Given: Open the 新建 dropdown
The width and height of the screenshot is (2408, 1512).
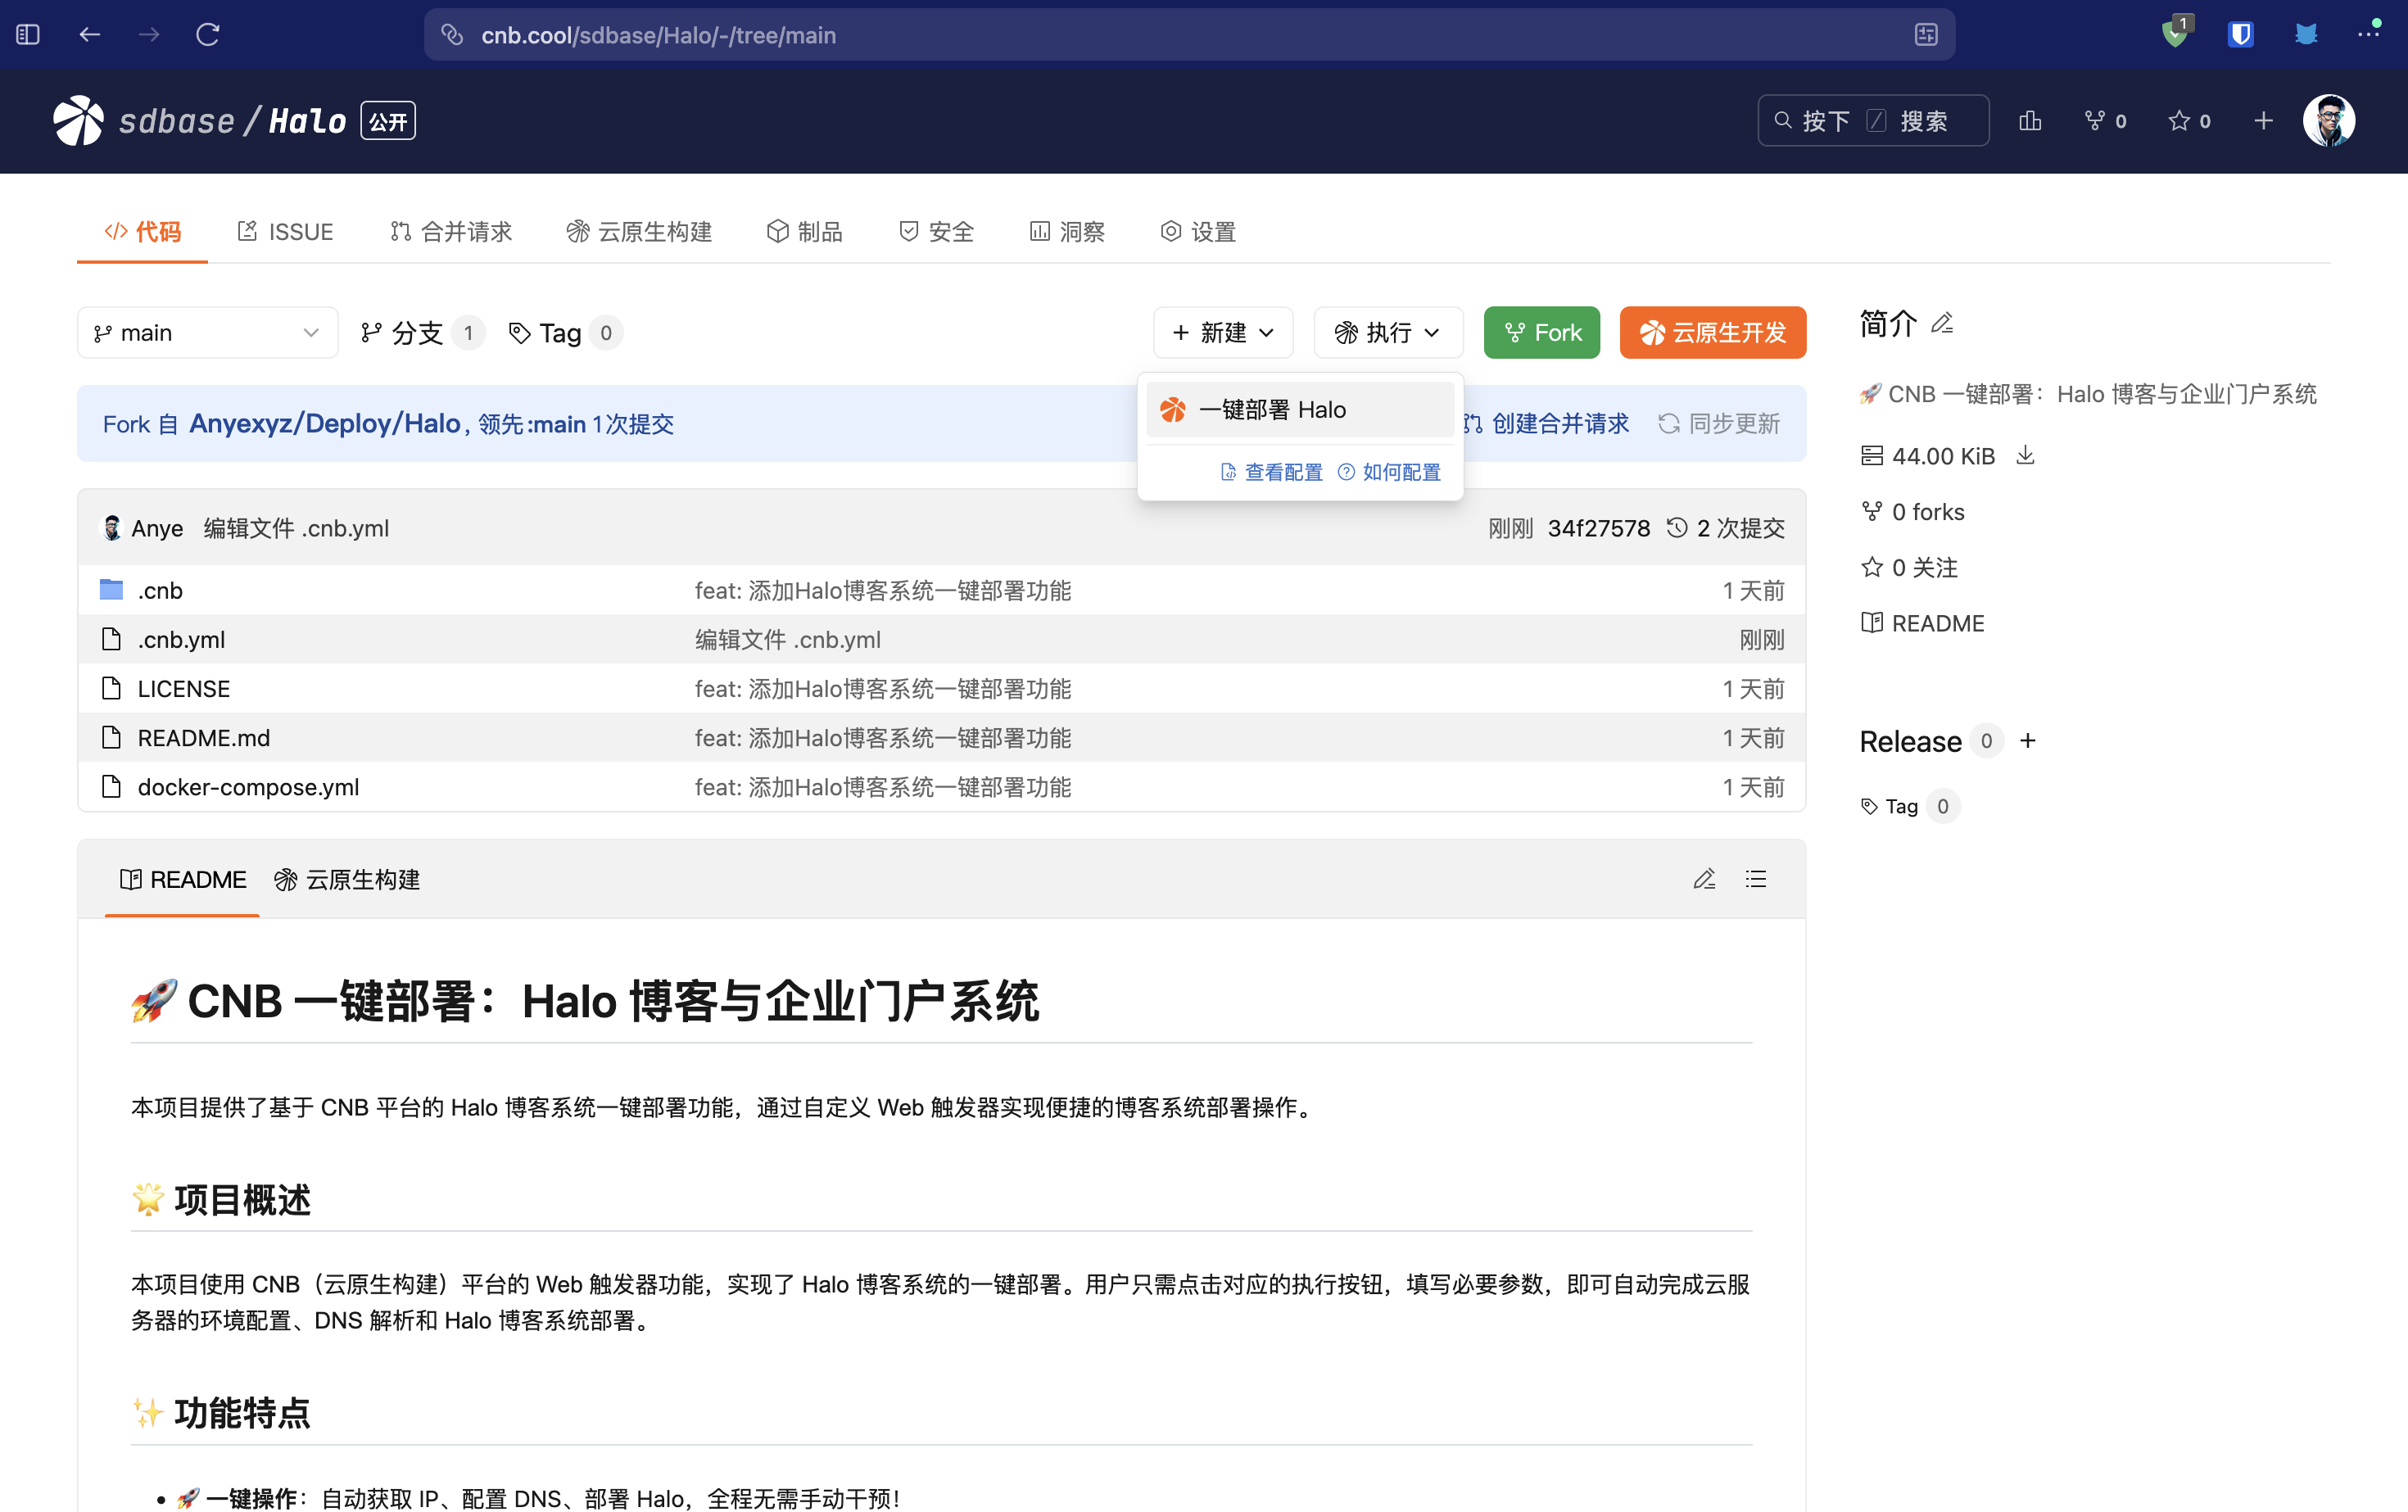Looking at the screenshot, I should 1222,333.
